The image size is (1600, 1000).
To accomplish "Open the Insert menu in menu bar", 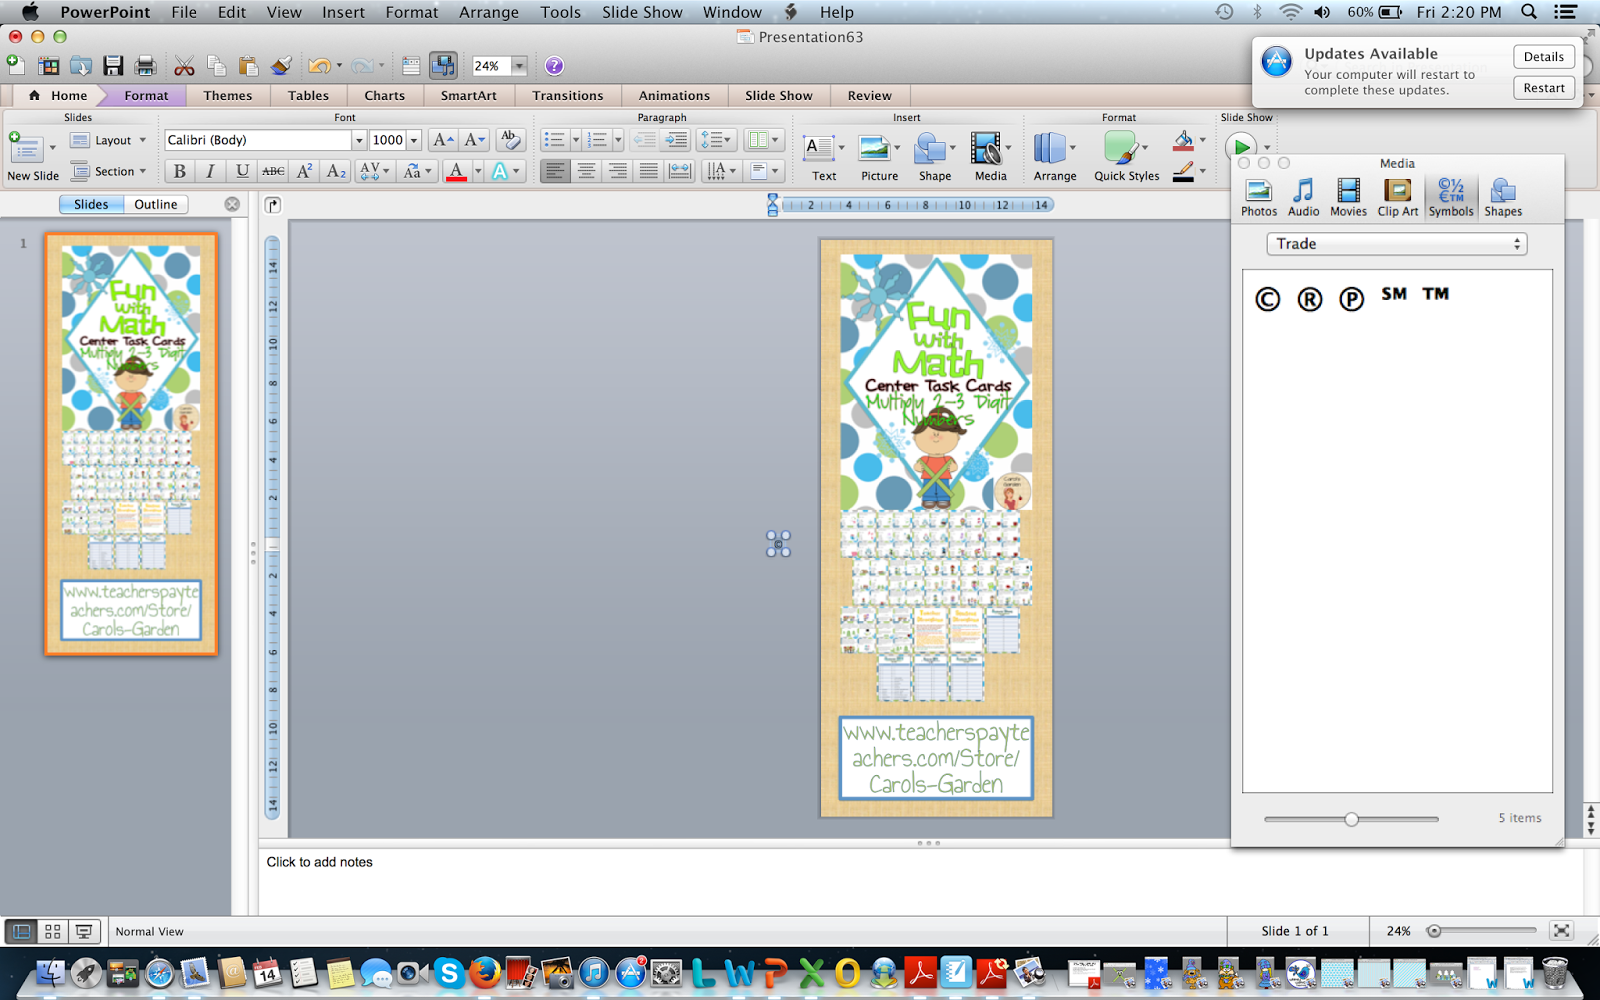I will (x=343, y=12).
